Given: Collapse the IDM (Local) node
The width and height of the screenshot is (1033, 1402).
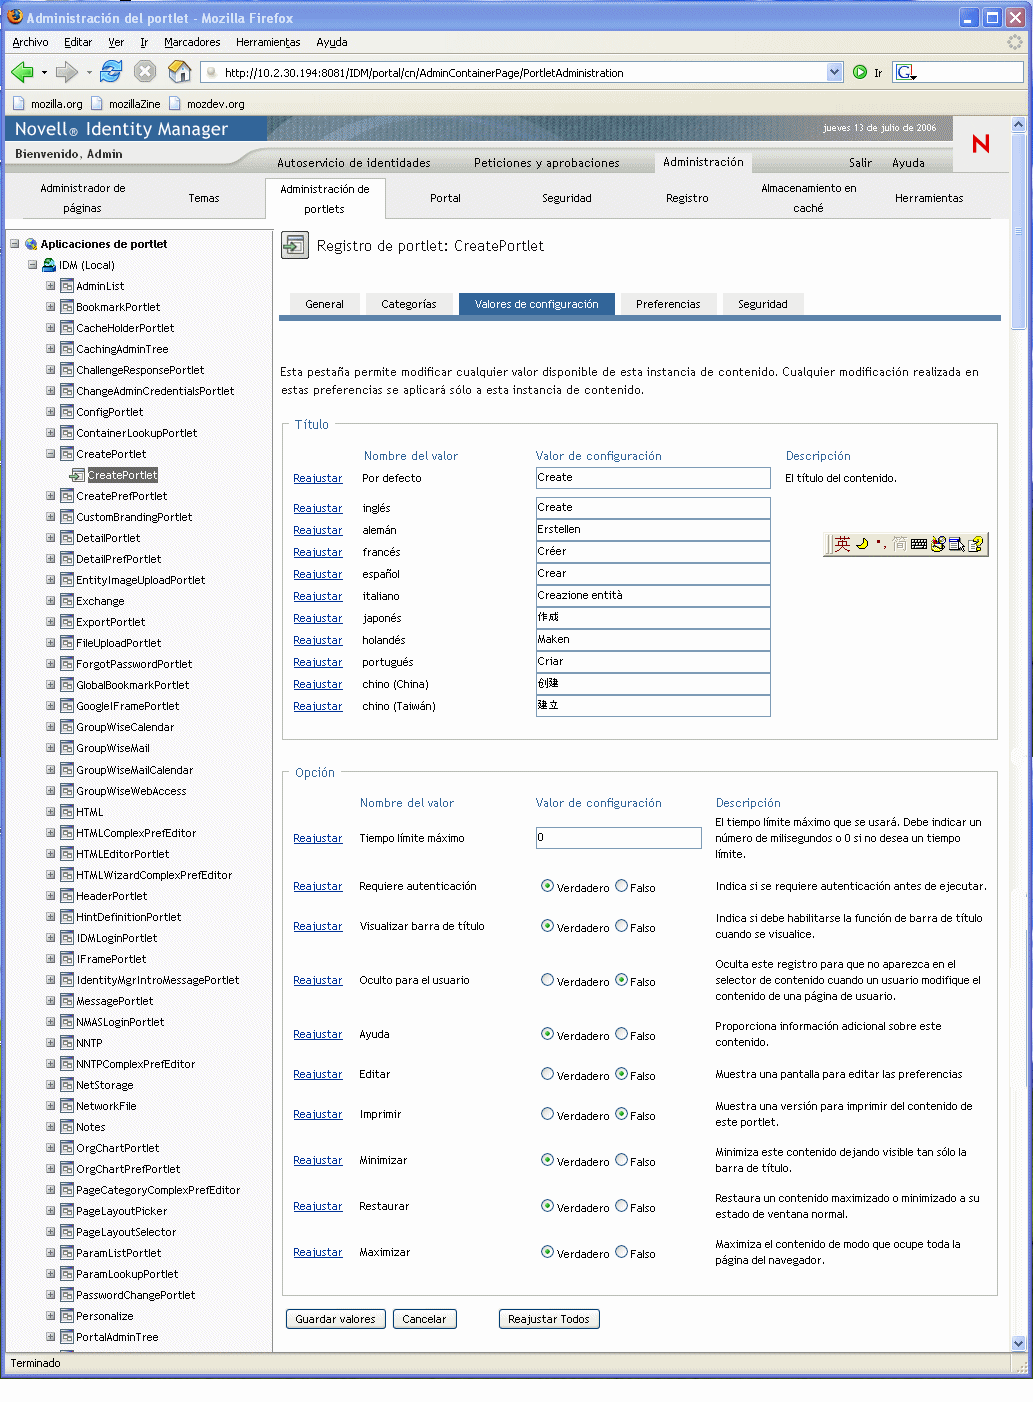Looking at the screenshot, I should (33, 265).
